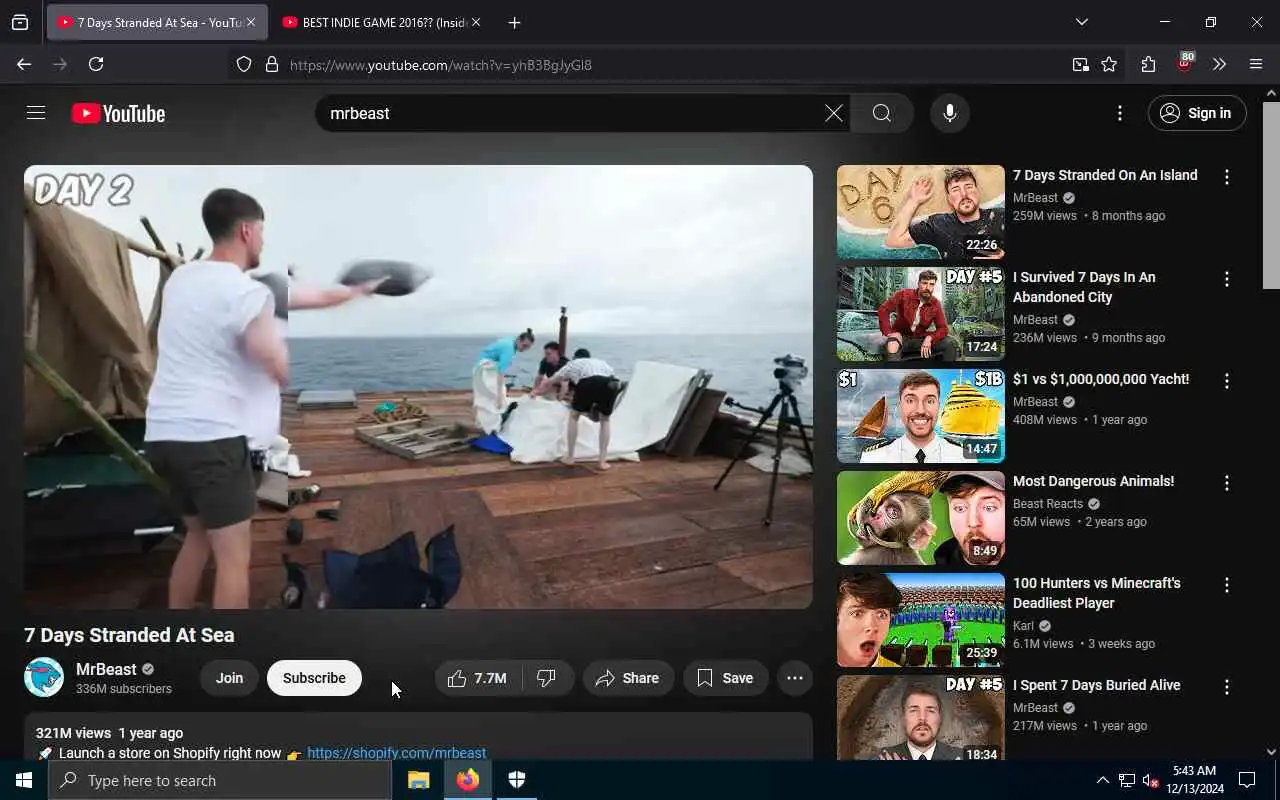
Task: Open options menu for I Spent 7 Days Buried Alive
Action: click(1227, 687)
